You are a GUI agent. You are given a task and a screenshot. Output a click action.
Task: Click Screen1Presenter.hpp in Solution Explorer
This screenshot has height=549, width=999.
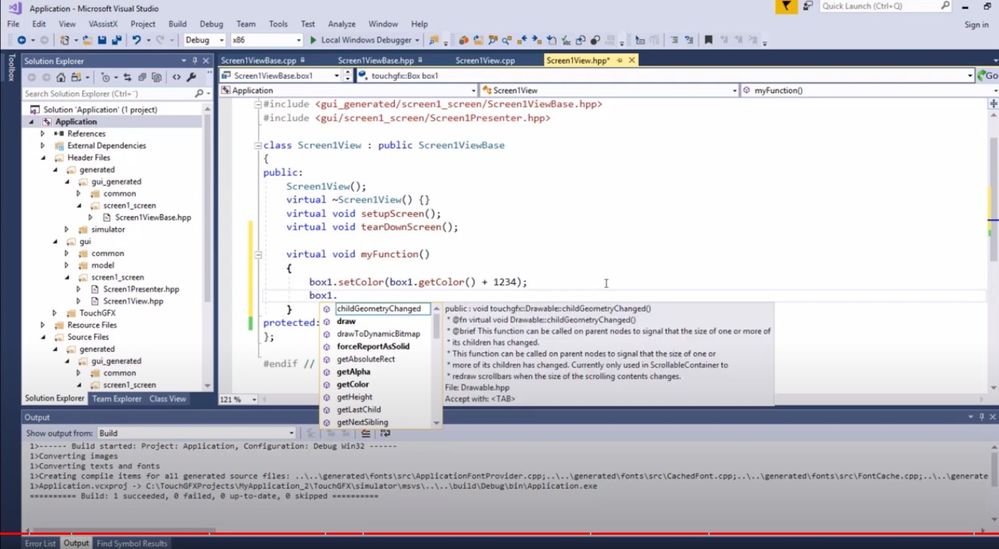coord(141,289)
